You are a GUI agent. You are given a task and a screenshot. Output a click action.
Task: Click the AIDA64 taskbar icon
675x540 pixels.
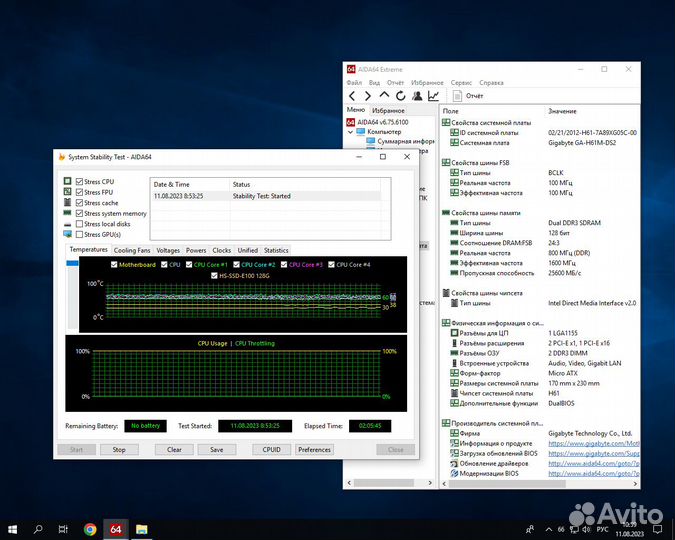pyautogui.click(x=116, y=528)
